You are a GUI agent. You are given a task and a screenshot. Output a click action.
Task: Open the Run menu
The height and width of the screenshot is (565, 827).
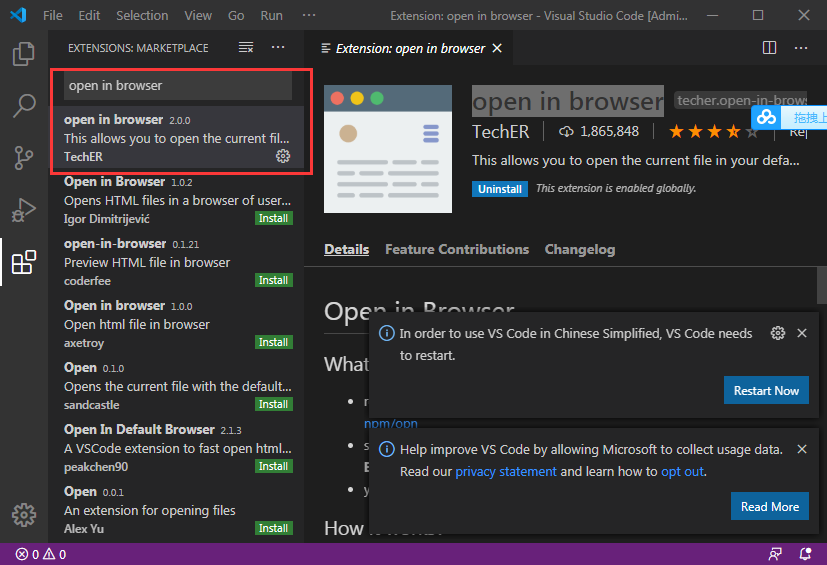coord(271,15)
